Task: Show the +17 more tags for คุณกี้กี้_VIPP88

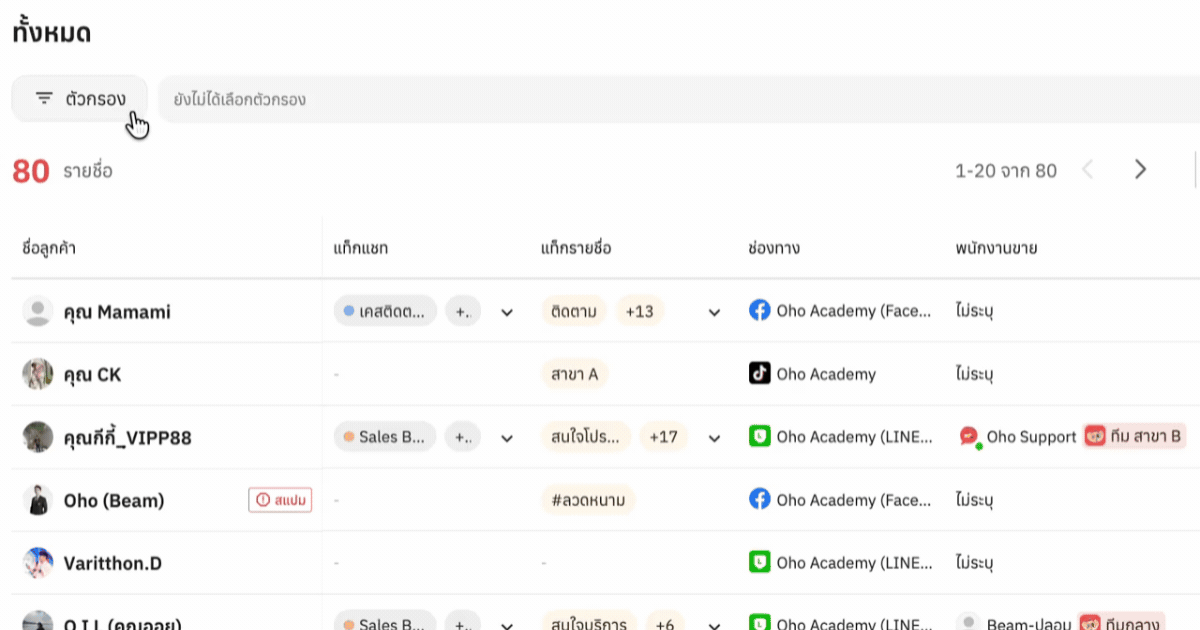Action: 664,437
